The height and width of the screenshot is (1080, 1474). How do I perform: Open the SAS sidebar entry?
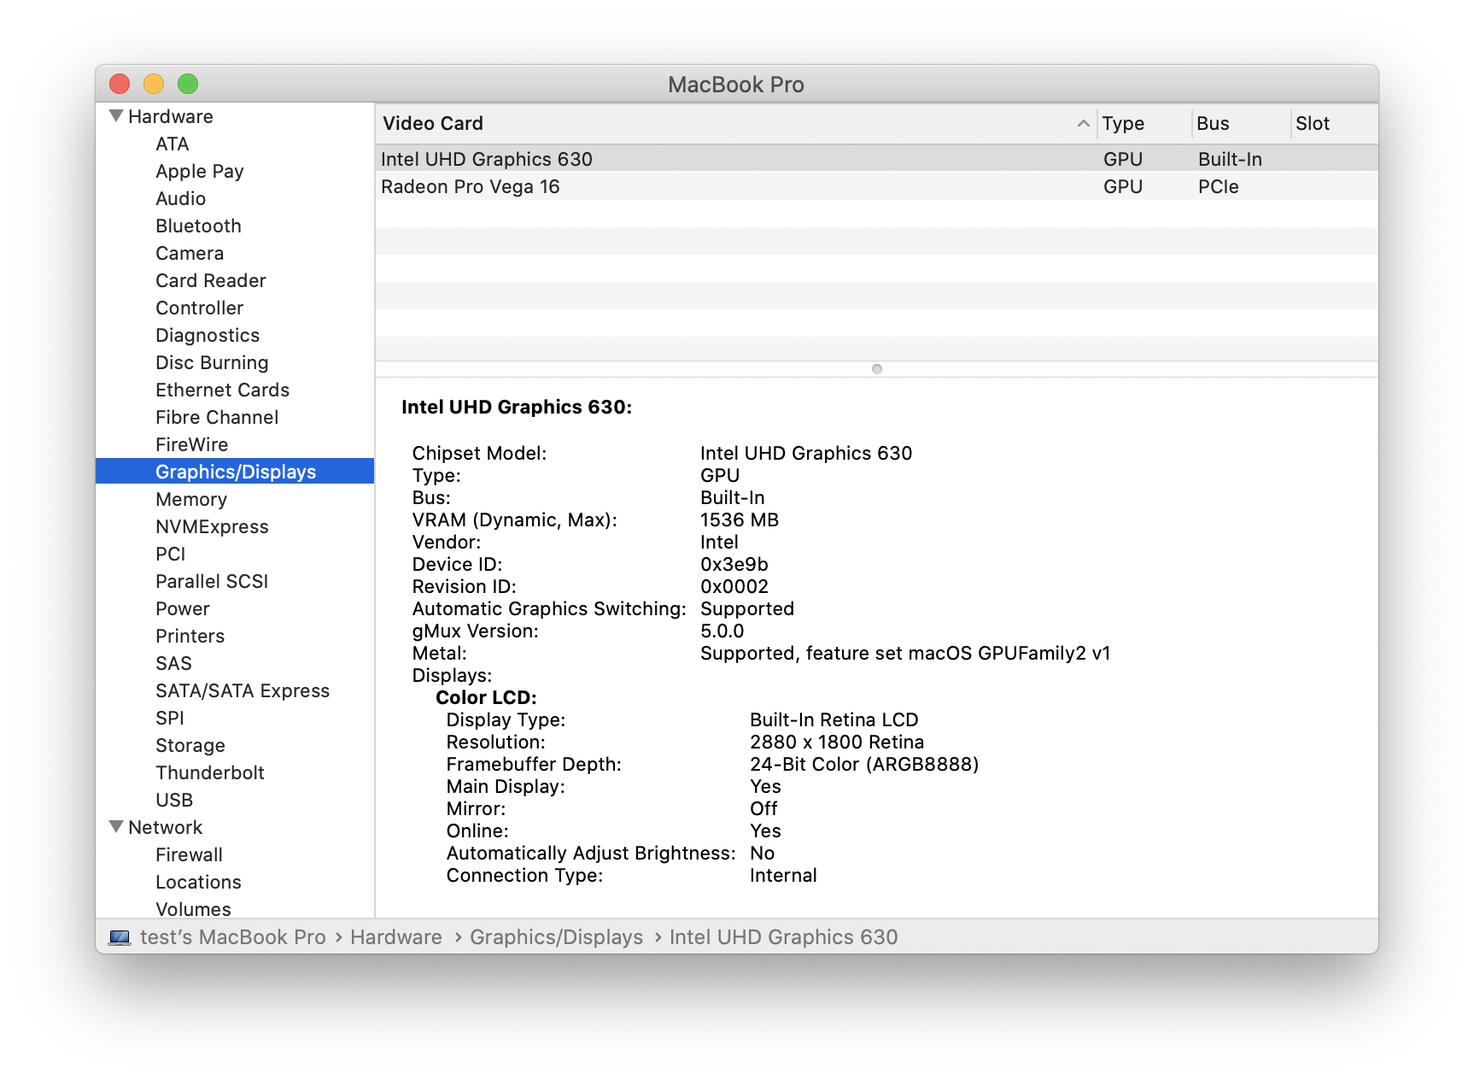pyautogui.click(x=173, y=663)
